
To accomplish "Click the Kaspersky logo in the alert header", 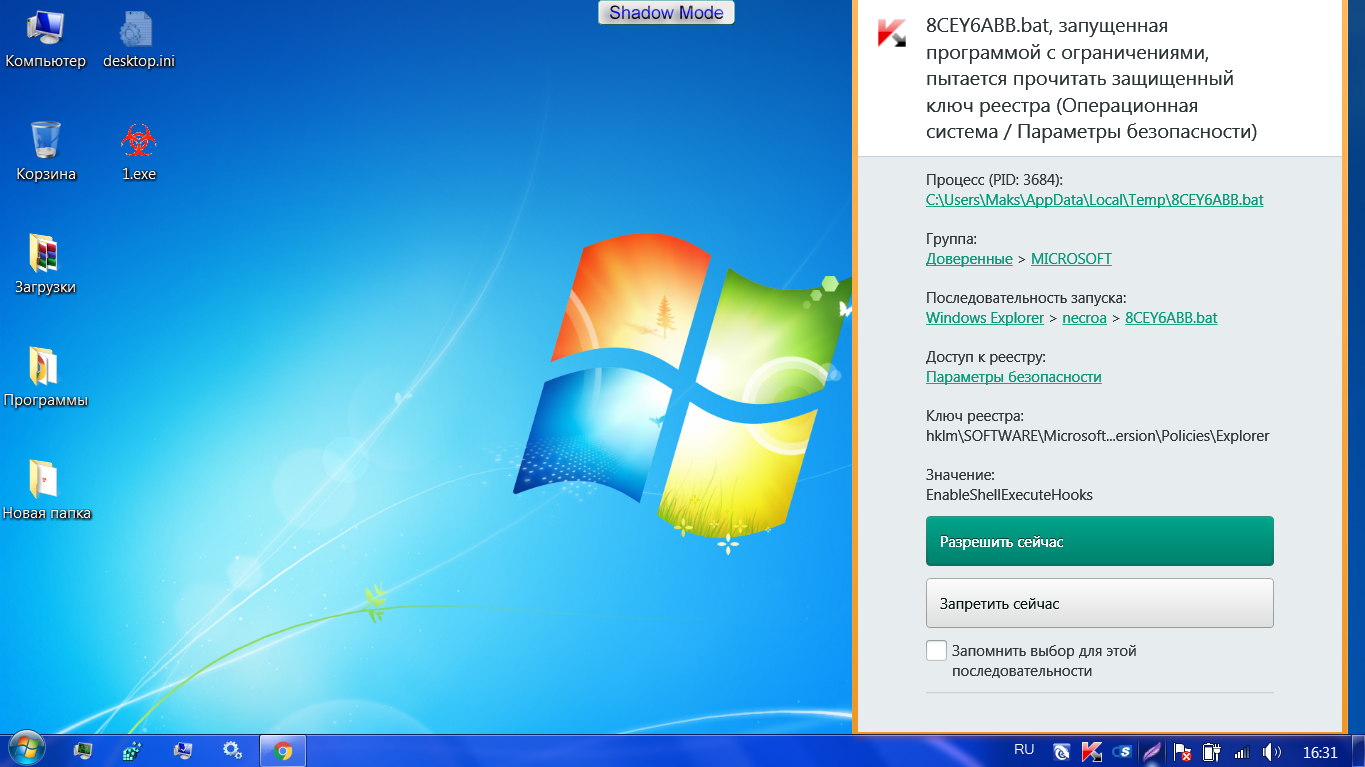I will pyautogui.click(x=891, y=33).
